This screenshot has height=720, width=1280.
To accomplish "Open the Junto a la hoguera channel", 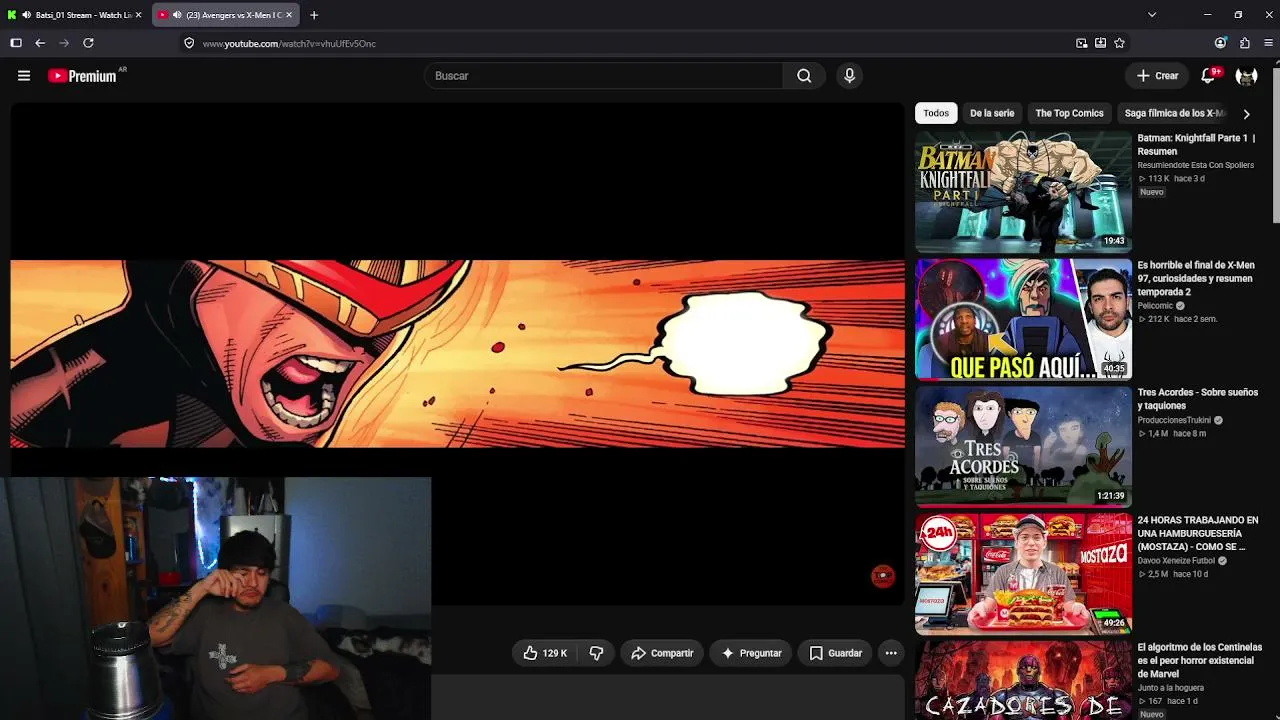I will tap(1171, 688).
